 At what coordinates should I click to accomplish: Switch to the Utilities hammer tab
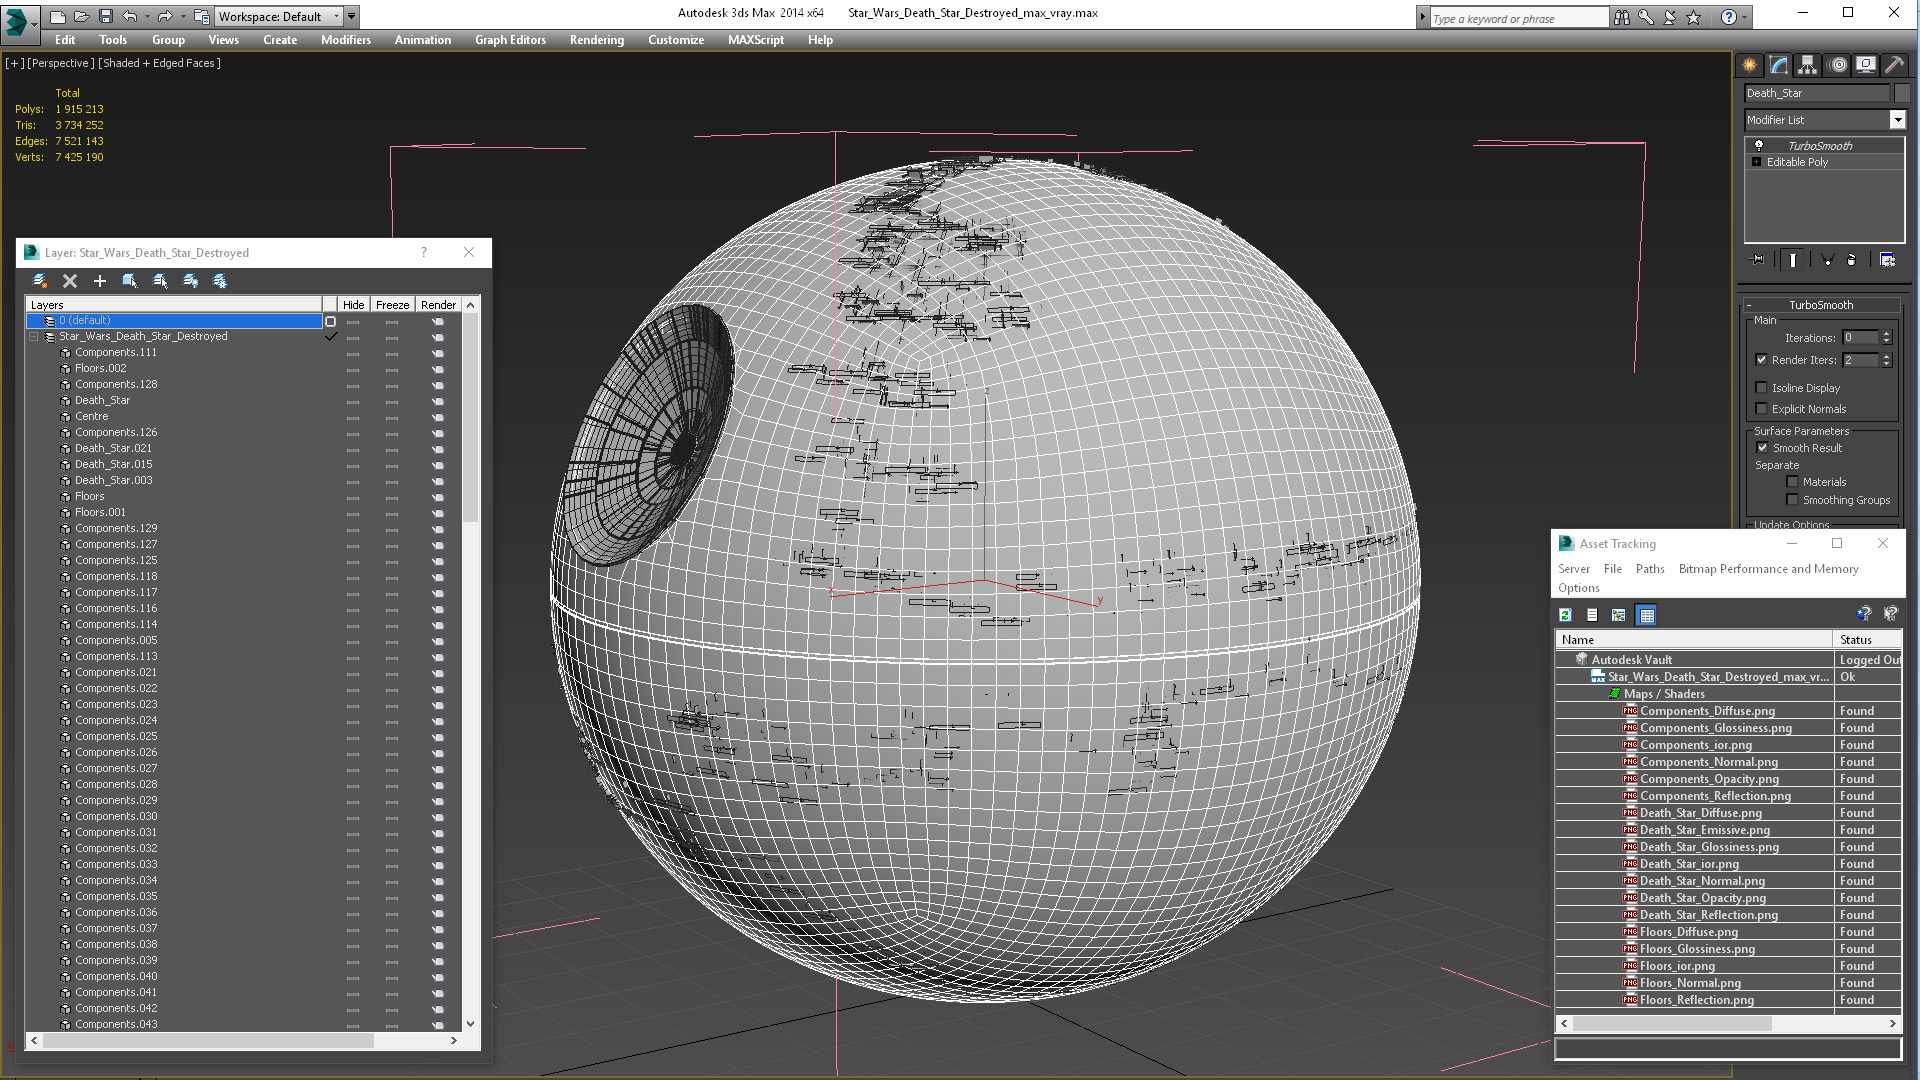click(x=1894, y=65)
